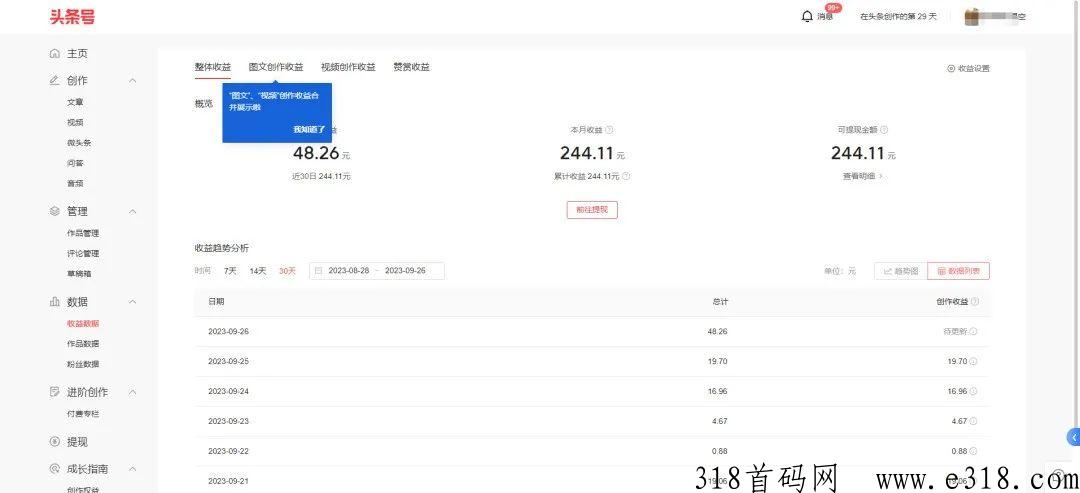Switch to 图文创作收益 tab
This screenshot has height=493, width=1080.
276,67
